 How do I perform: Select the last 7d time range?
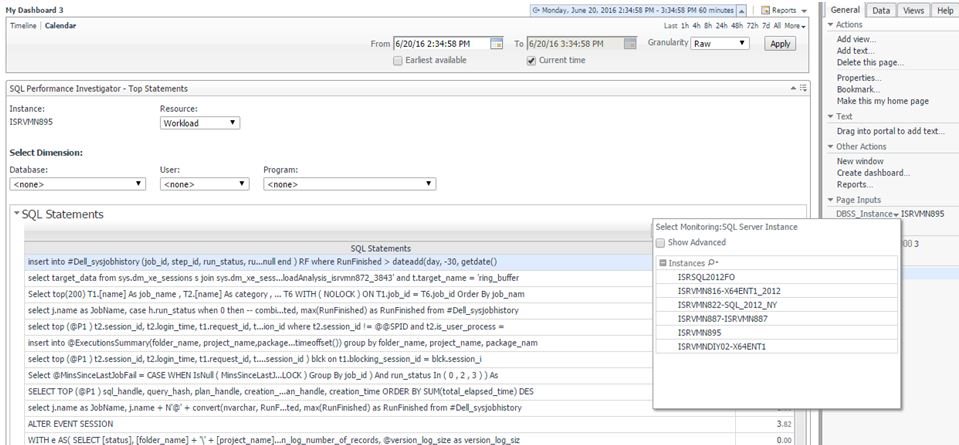point(766,26)
